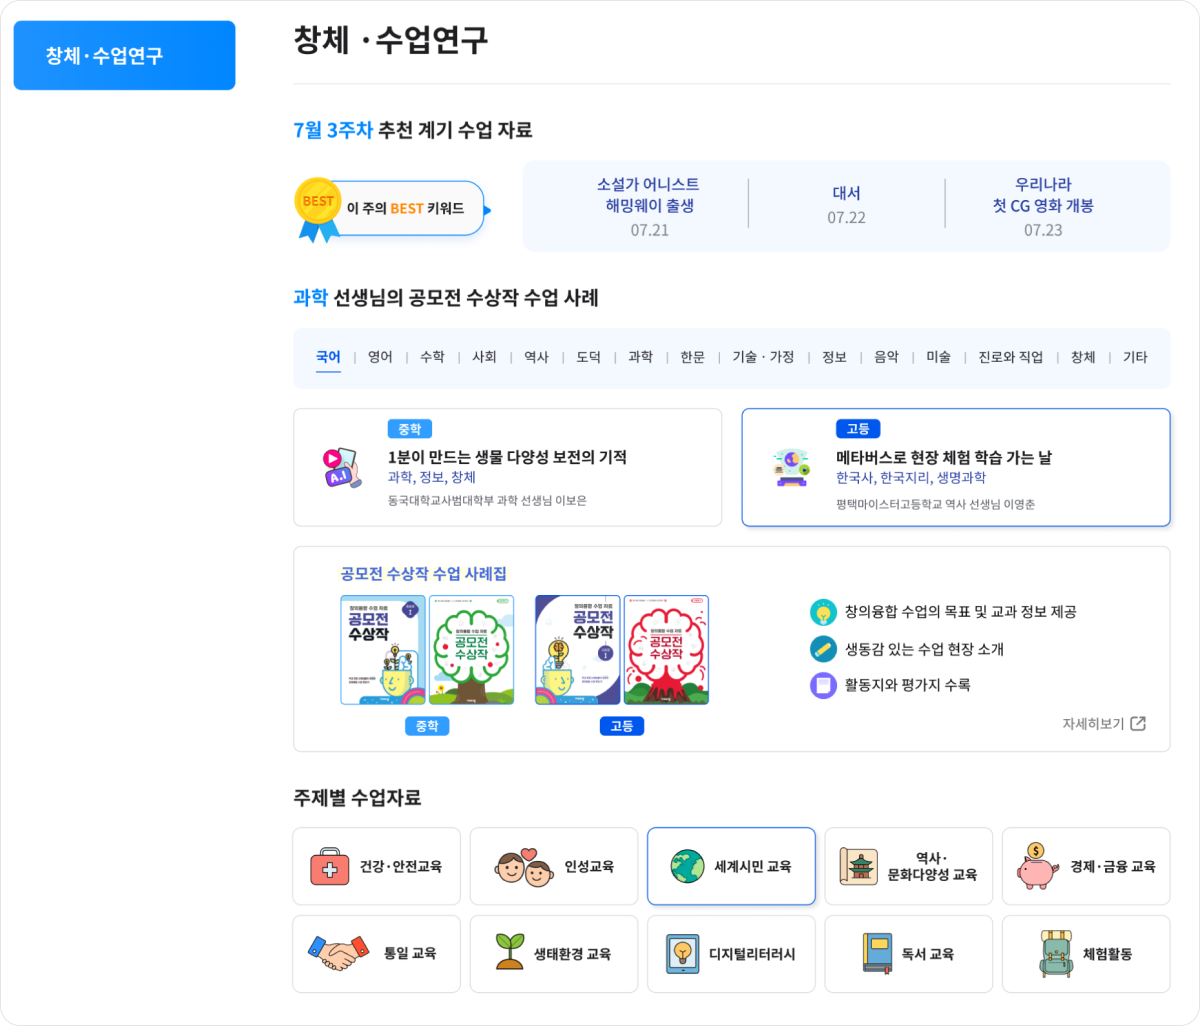Click the handshake icon for 통일 교육
Viewport: 1200px width, 1026px height.
[338, 953]
